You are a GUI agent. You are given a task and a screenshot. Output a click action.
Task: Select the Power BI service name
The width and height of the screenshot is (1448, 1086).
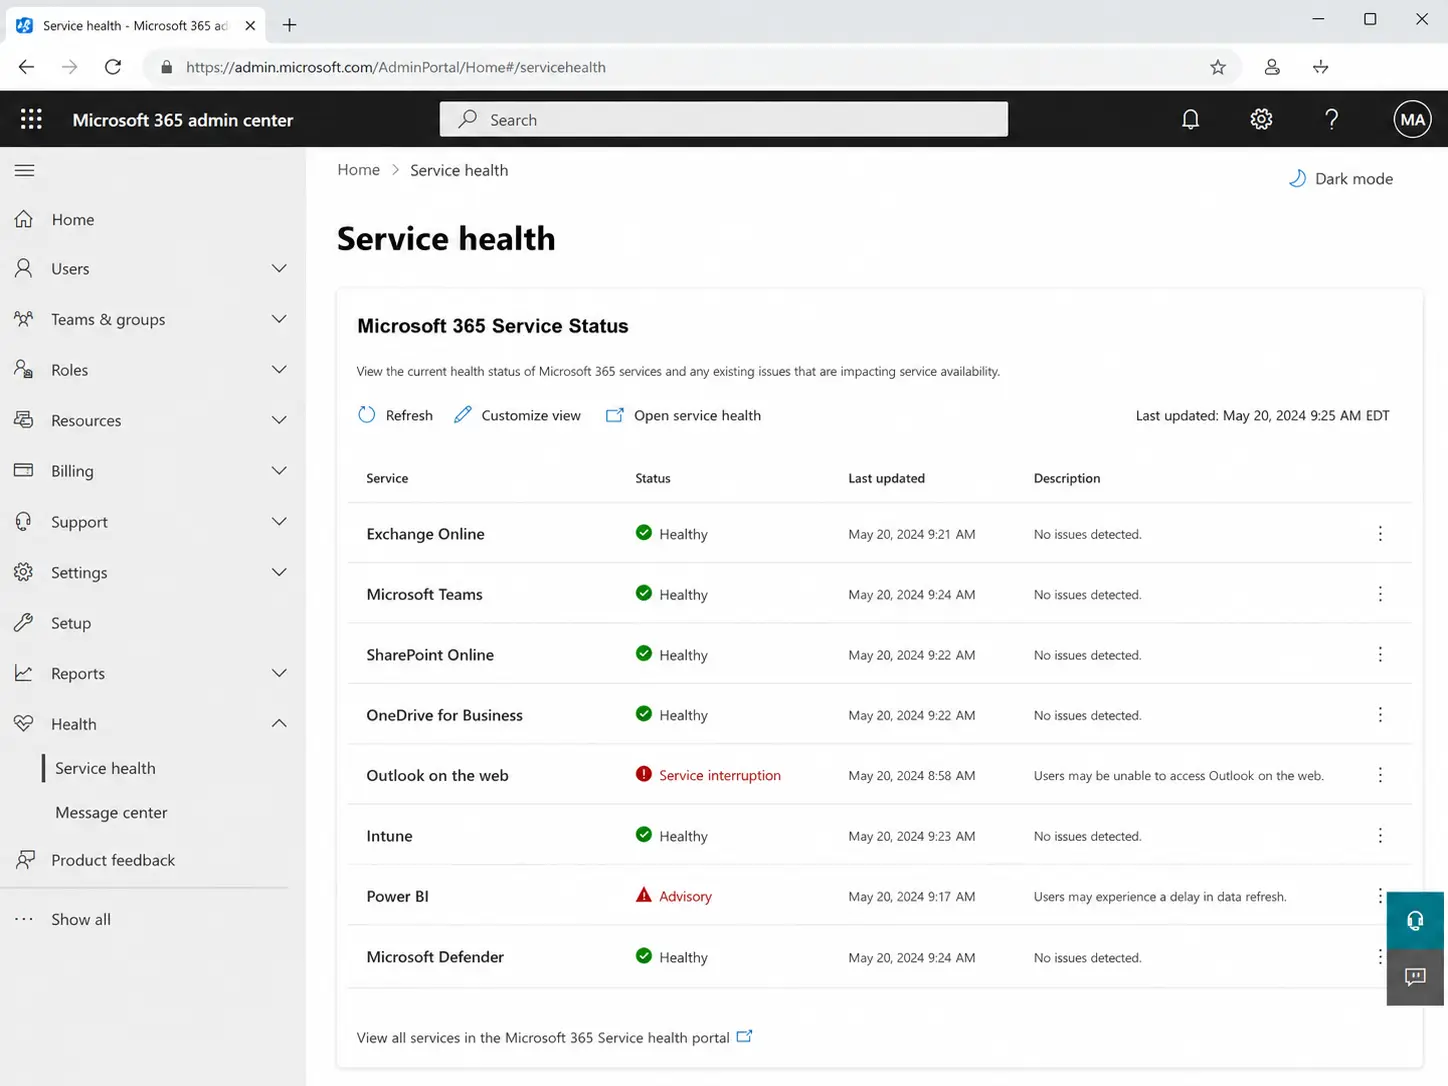pyautogui.click(x=397, y=896)
